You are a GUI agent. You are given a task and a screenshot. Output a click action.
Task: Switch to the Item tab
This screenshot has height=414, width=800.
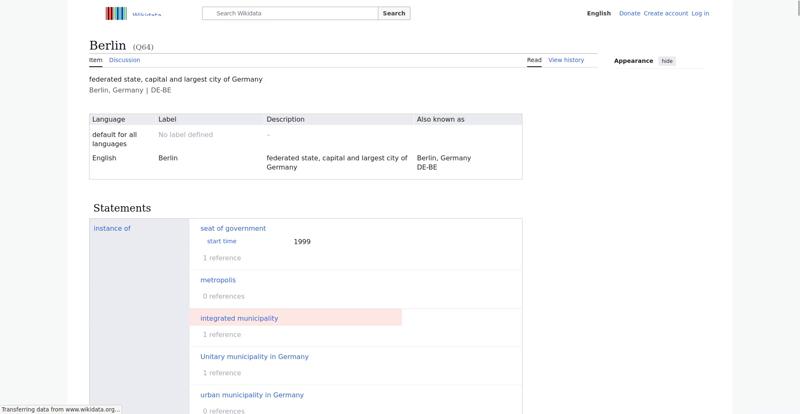[95, 60]
